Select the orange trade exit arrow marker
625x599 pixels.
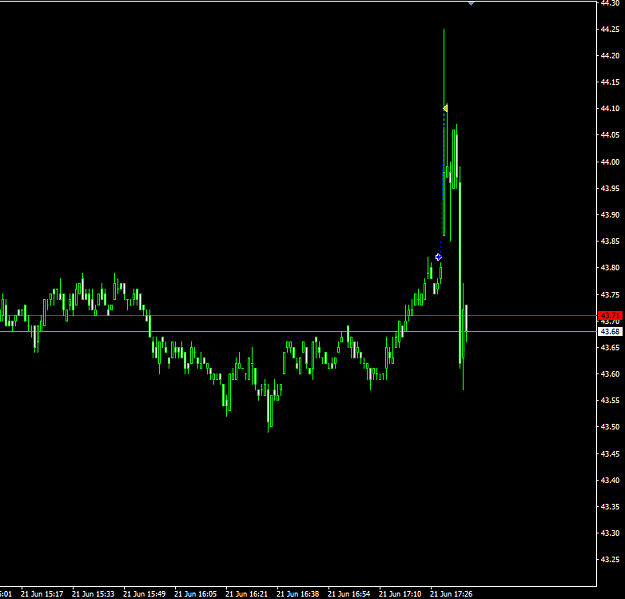[x=445, y=108]
